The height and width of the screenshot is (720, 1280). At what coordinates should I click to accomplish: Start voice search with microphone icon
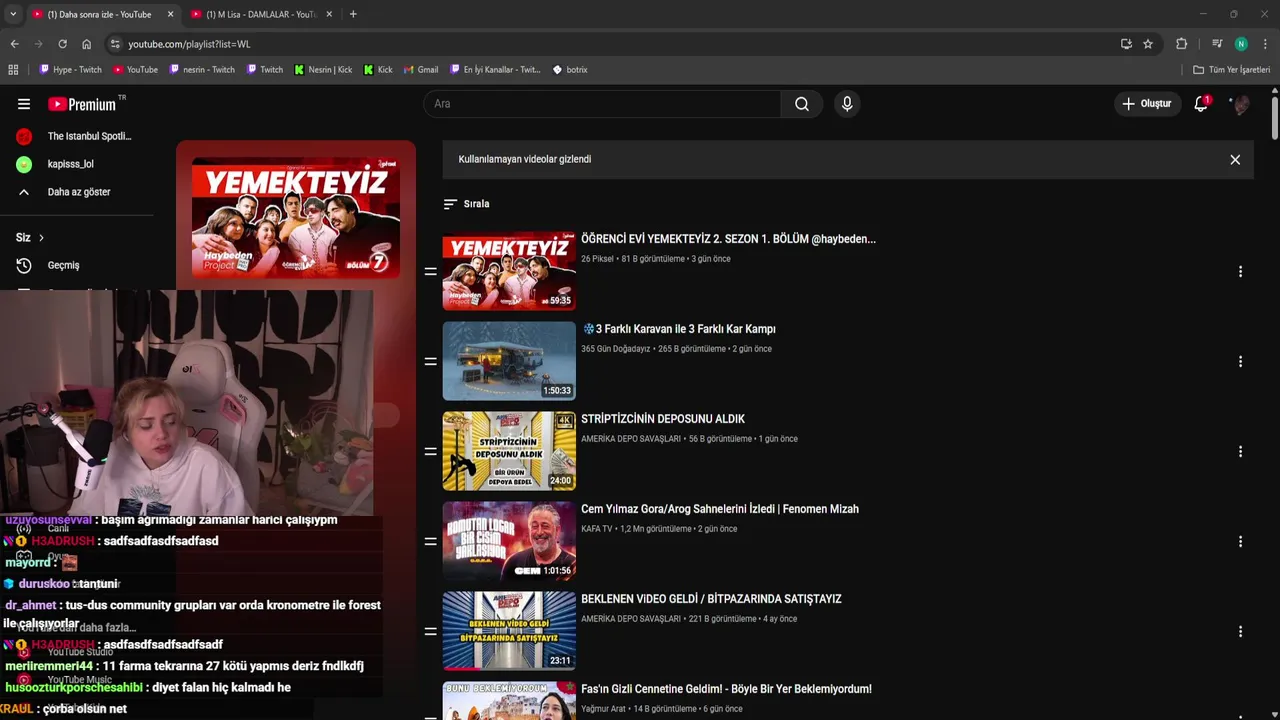point(847,104)
